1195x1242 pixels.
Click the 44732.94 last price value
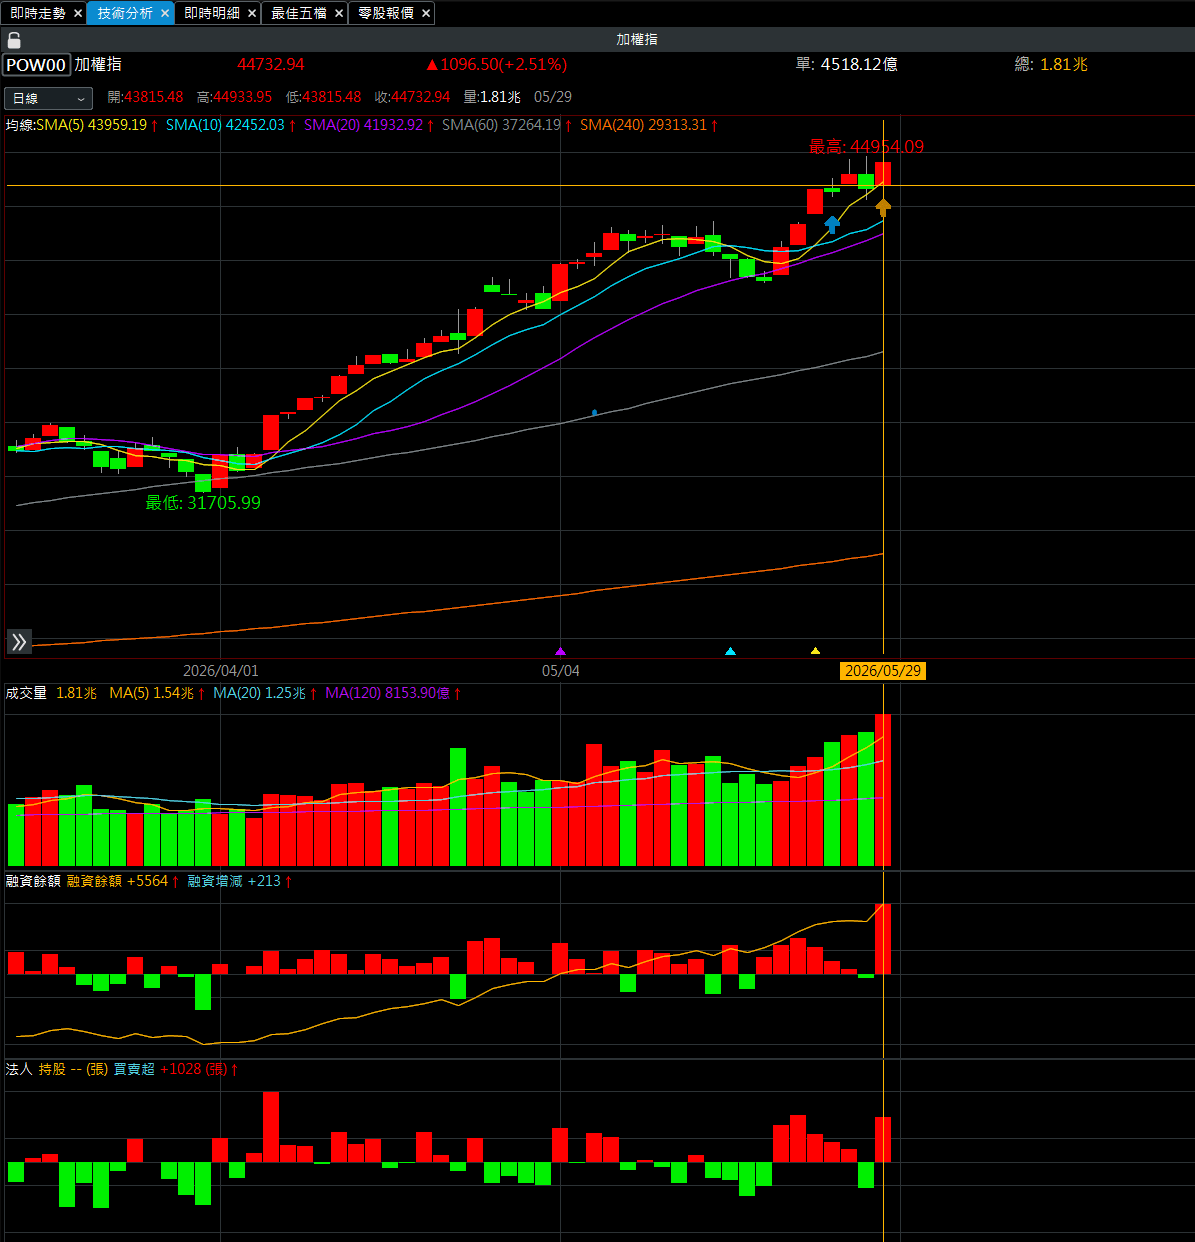pos(271,64)
